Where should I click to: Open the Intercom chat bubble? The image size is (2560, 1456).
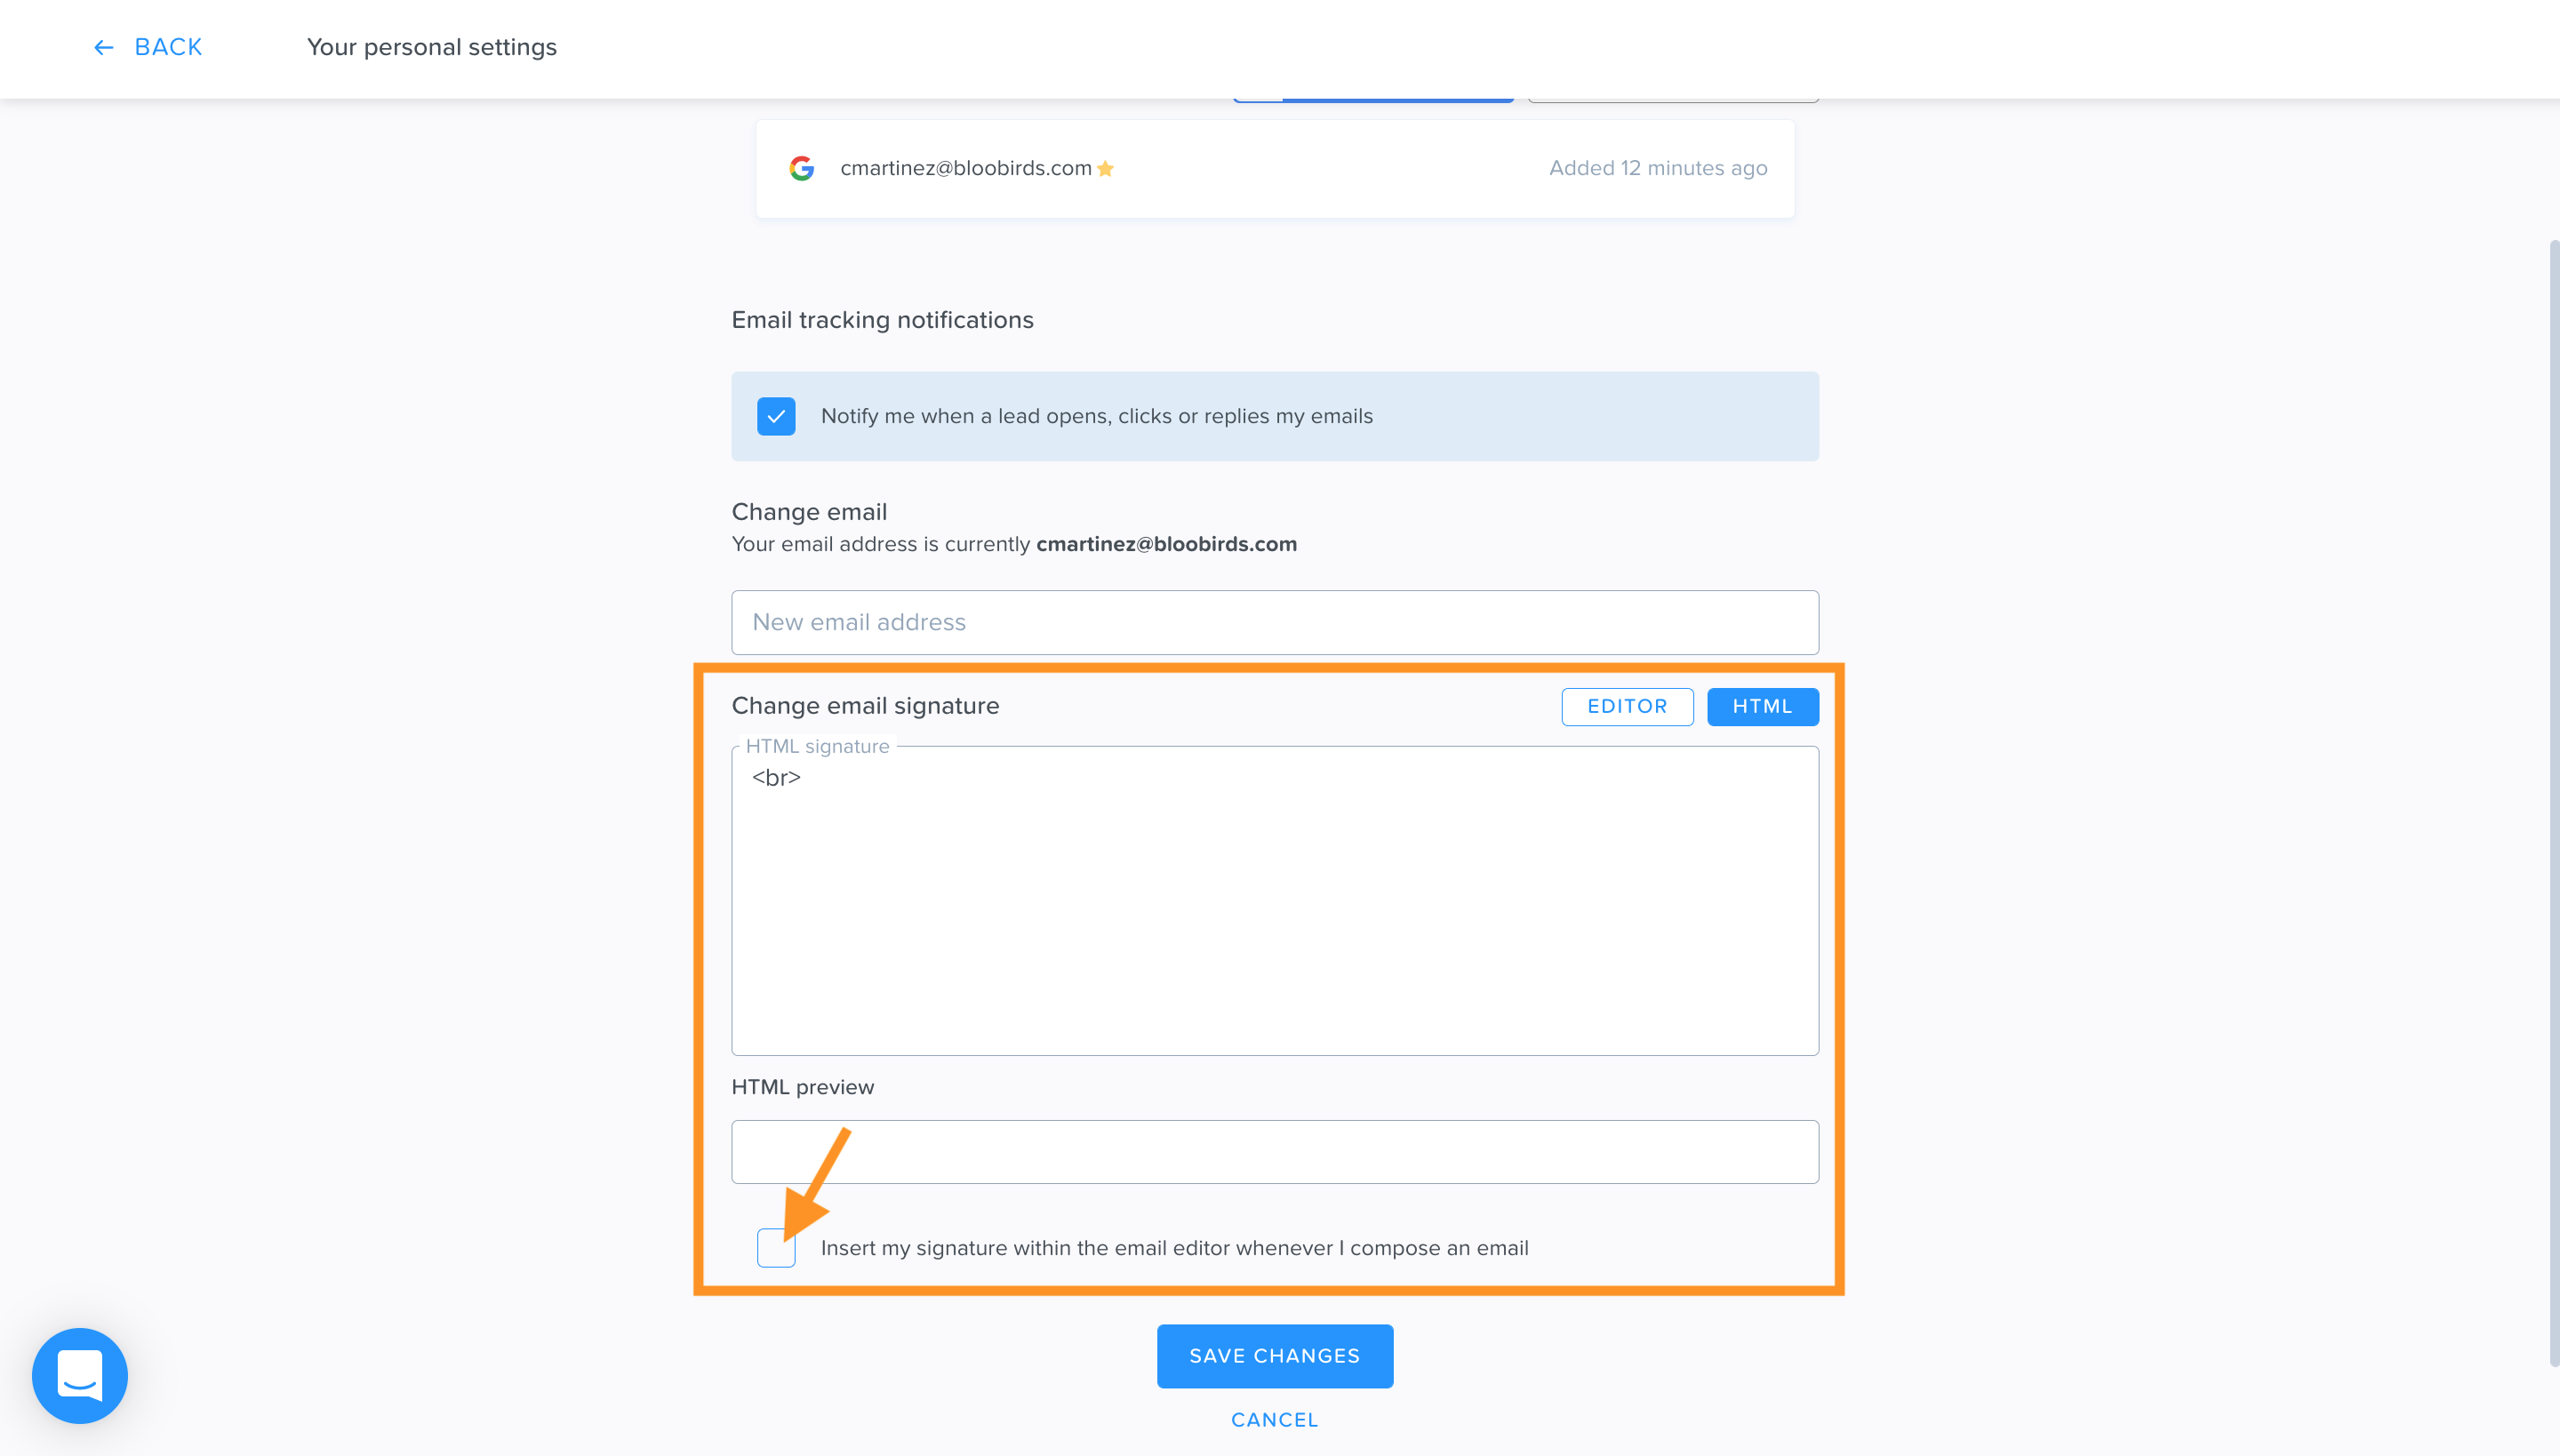(80, 1375)
